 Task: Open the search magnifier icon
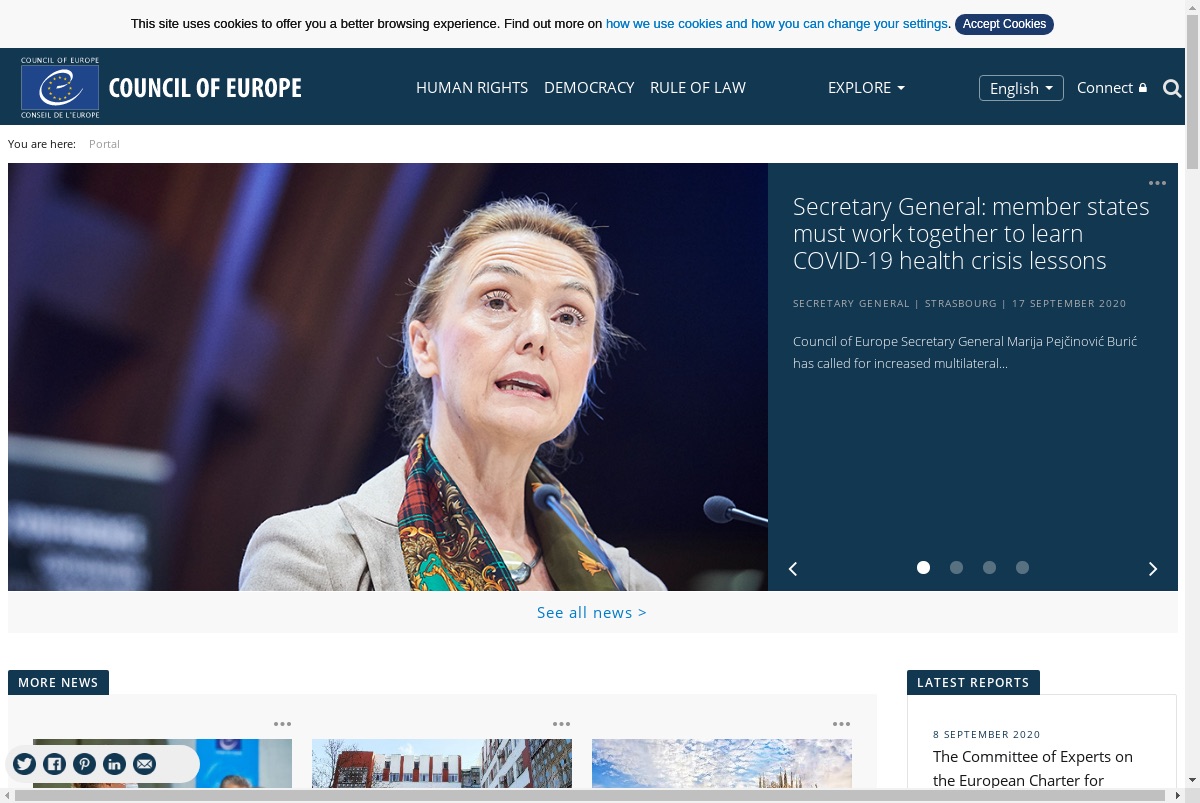click(x=1172, y=88)
